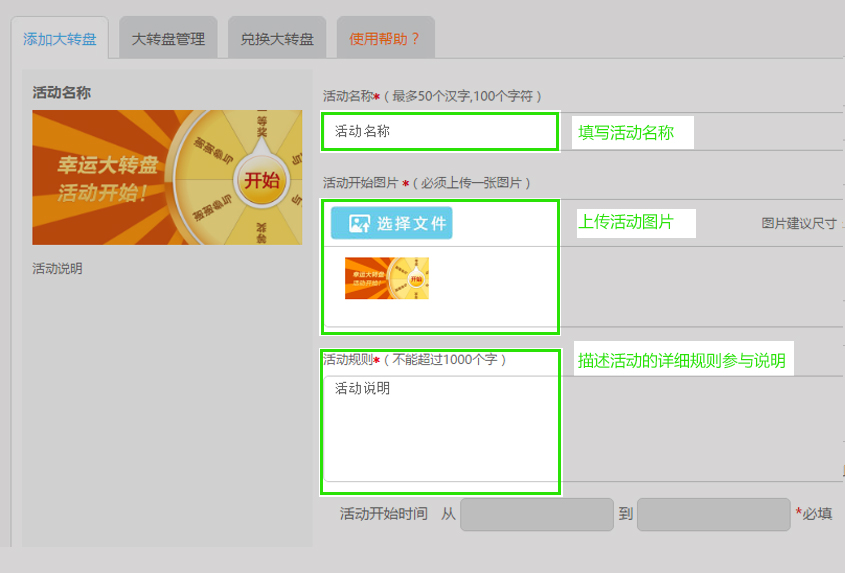Click inside the 活动规则 text area
845x573 pixels.
pyautogui.click(x=439, y=428)
